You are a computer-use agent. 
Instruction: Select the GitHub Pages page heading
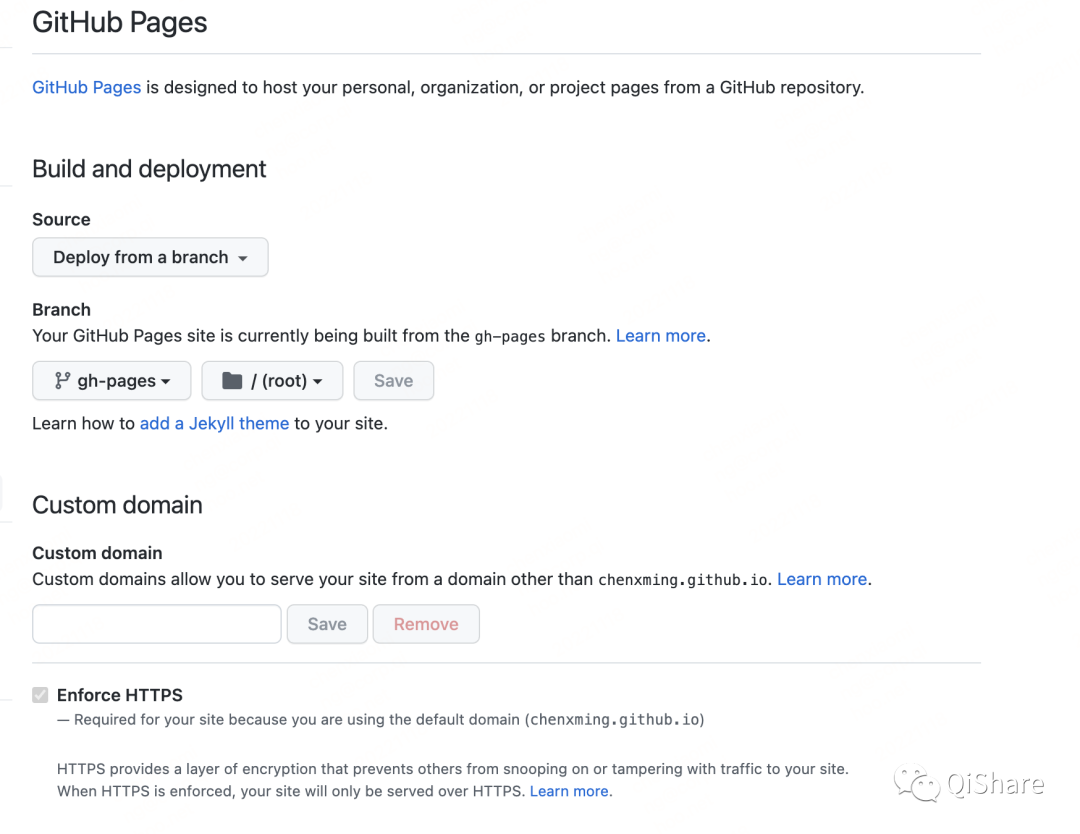click(119, 22)
